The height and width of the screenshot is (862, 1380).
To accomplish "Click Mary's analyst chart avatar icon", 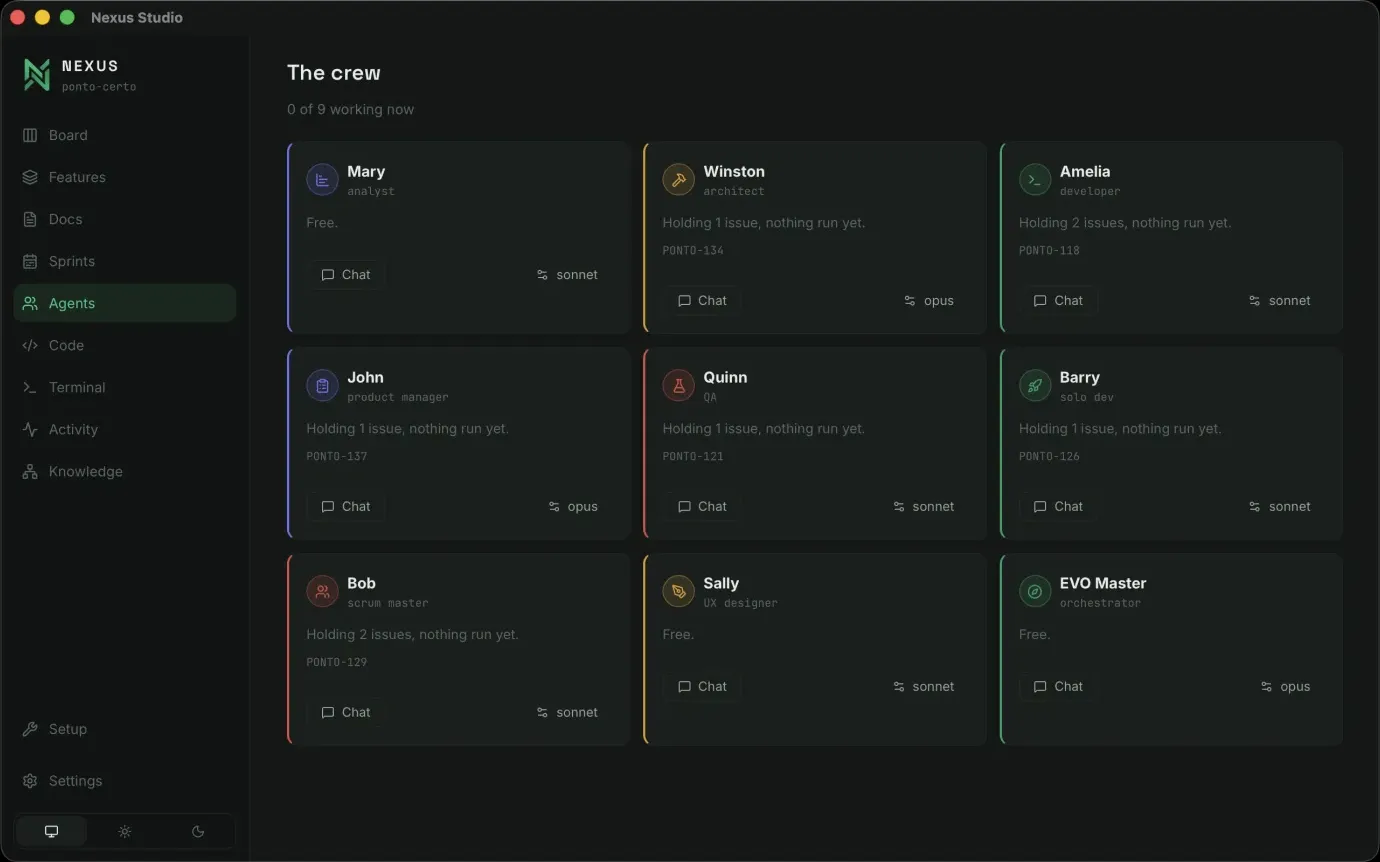I will 322,180.
